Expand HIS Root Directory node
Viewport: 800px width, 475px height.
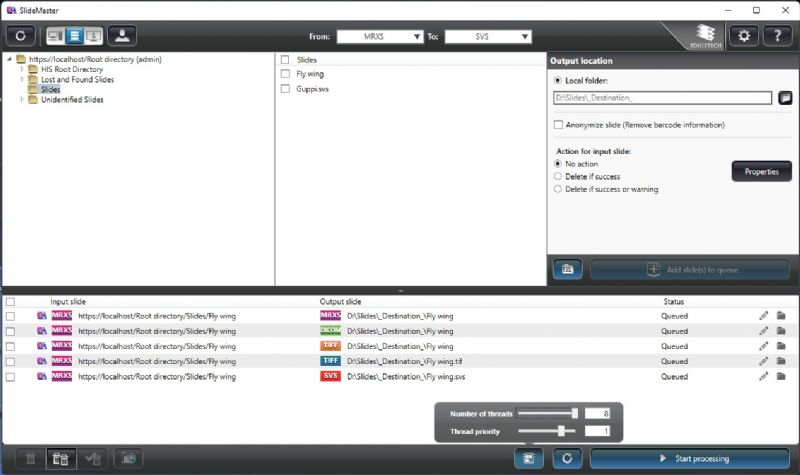(21, 69)
